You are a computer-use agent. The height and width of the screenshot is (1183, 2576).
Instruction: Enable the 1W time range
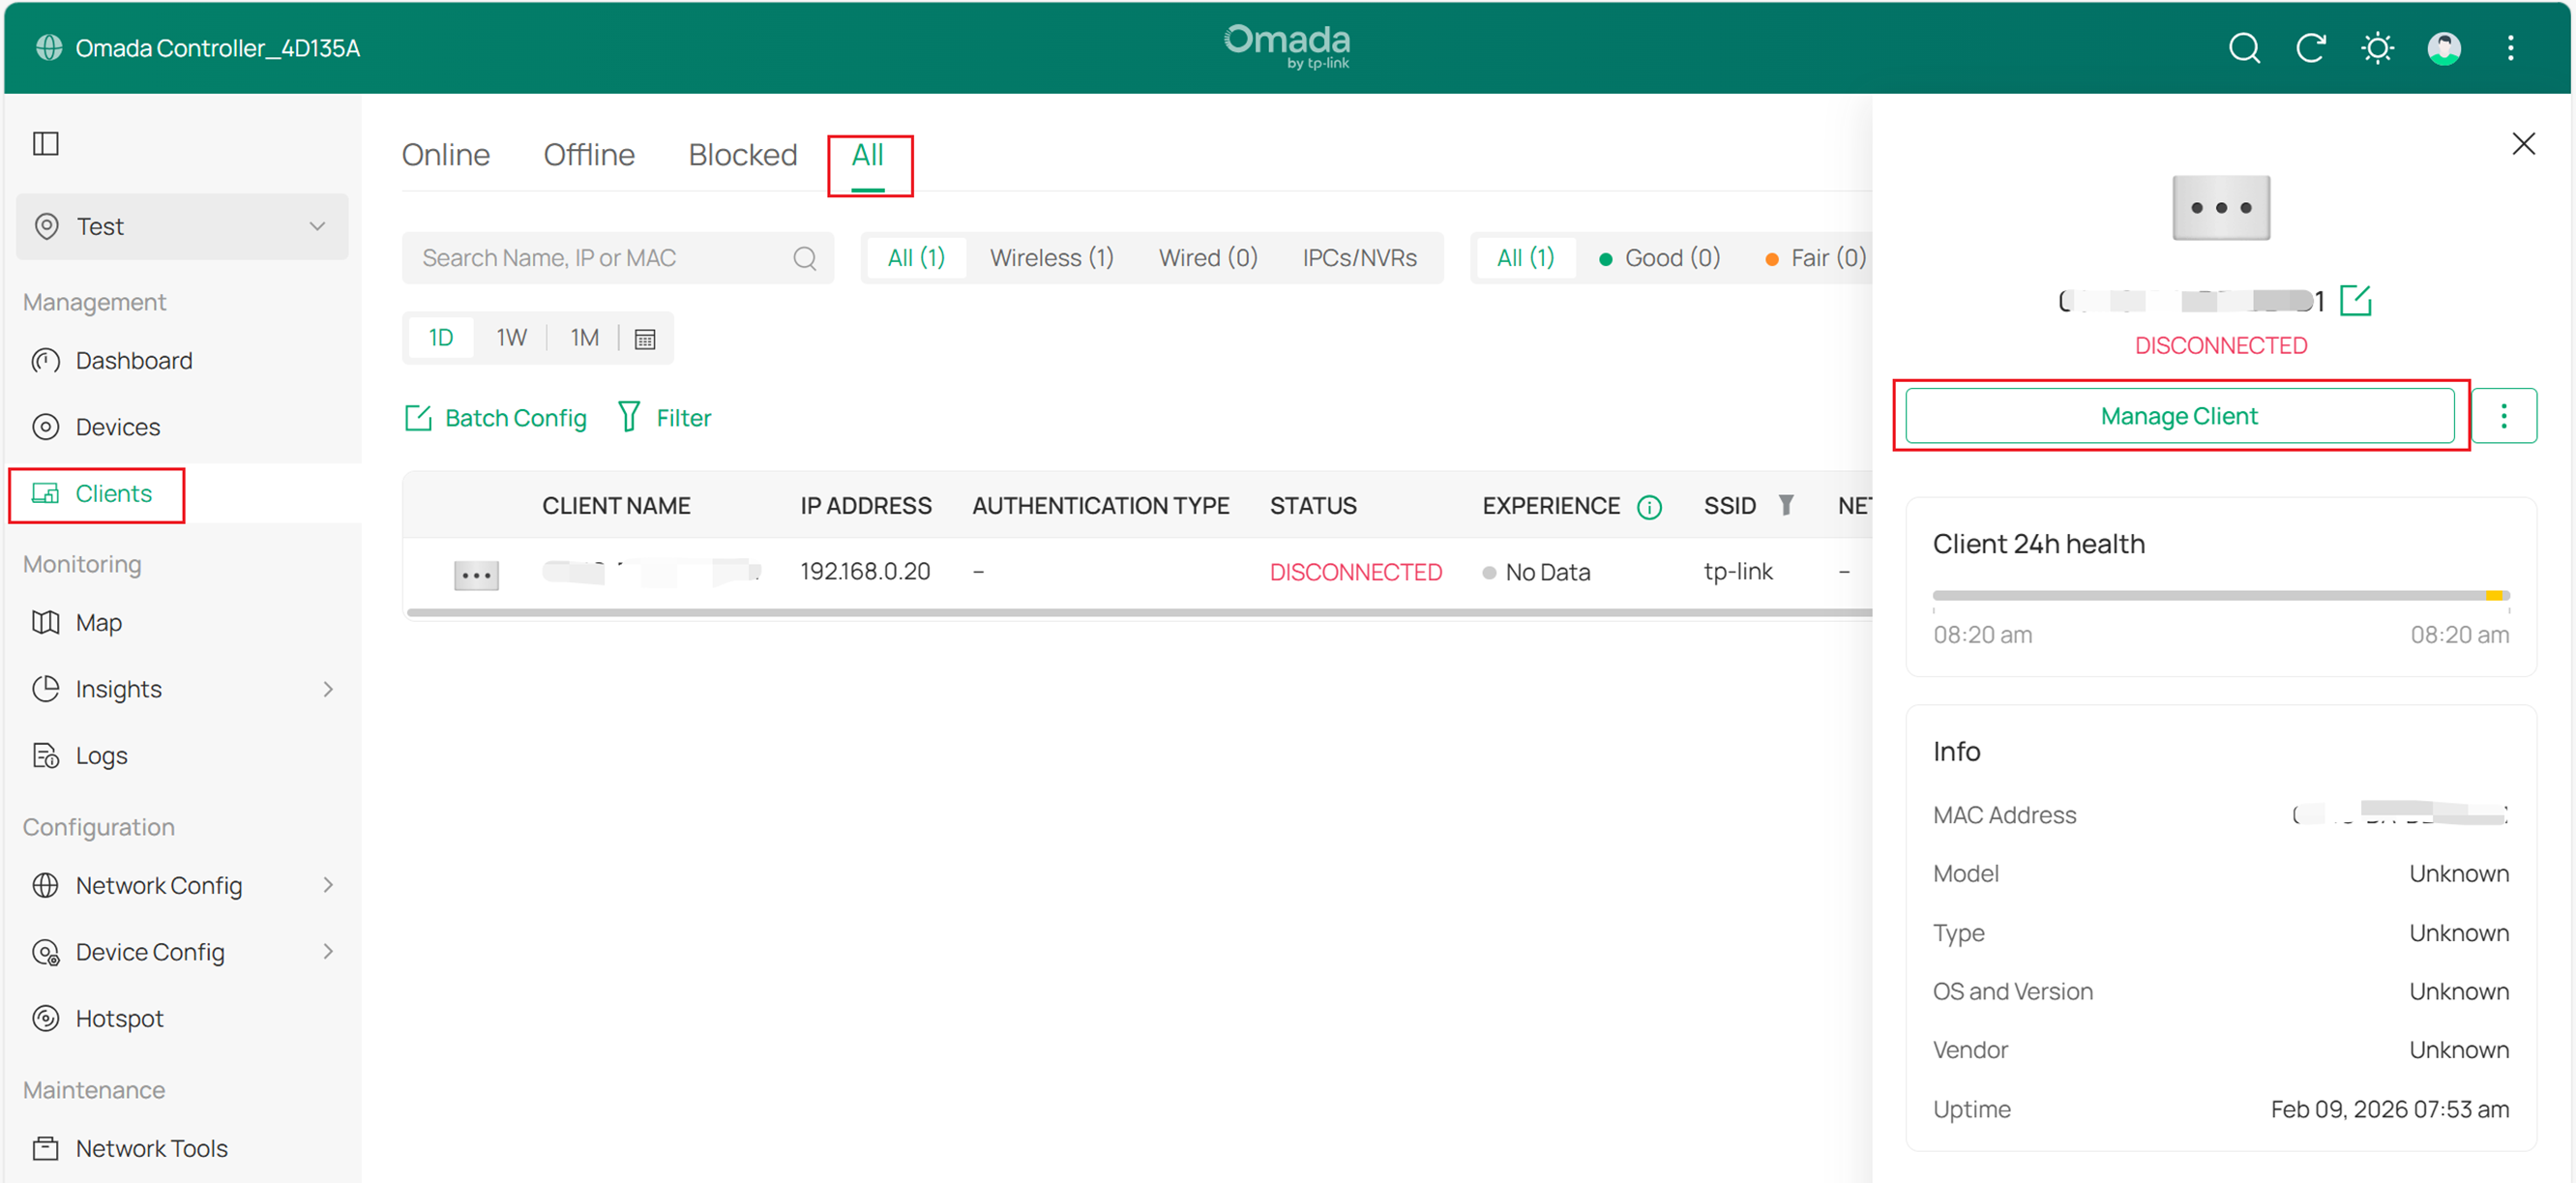[511, 337]
